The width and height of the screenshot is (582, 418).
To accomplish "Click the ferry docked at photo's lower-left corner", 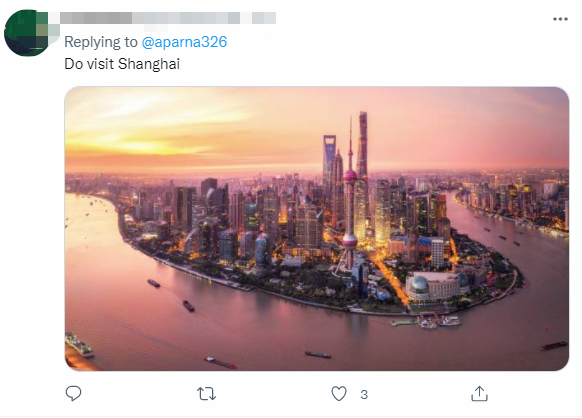I will click(x=79, y=344).
